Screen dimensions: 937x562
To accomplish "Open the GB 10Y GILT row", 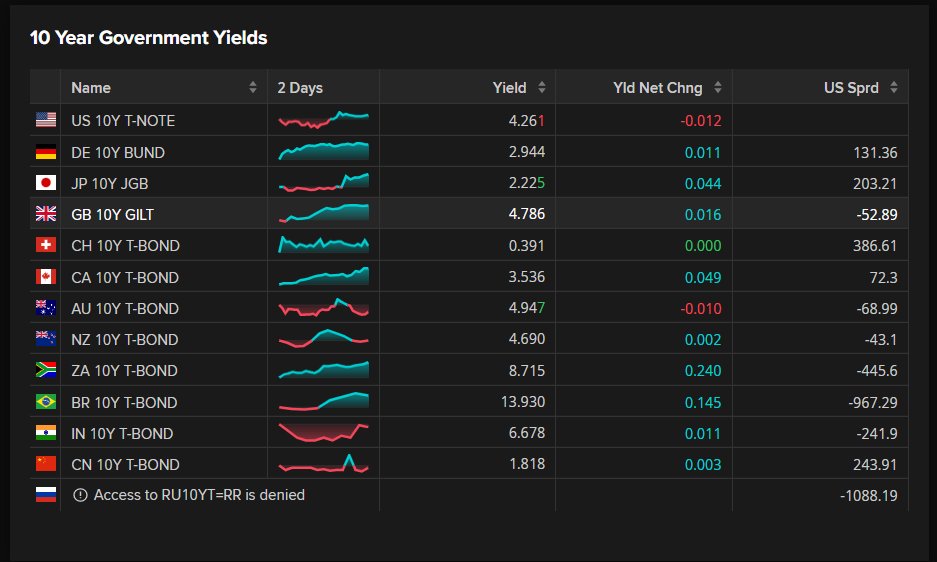I will pos(469,214).
